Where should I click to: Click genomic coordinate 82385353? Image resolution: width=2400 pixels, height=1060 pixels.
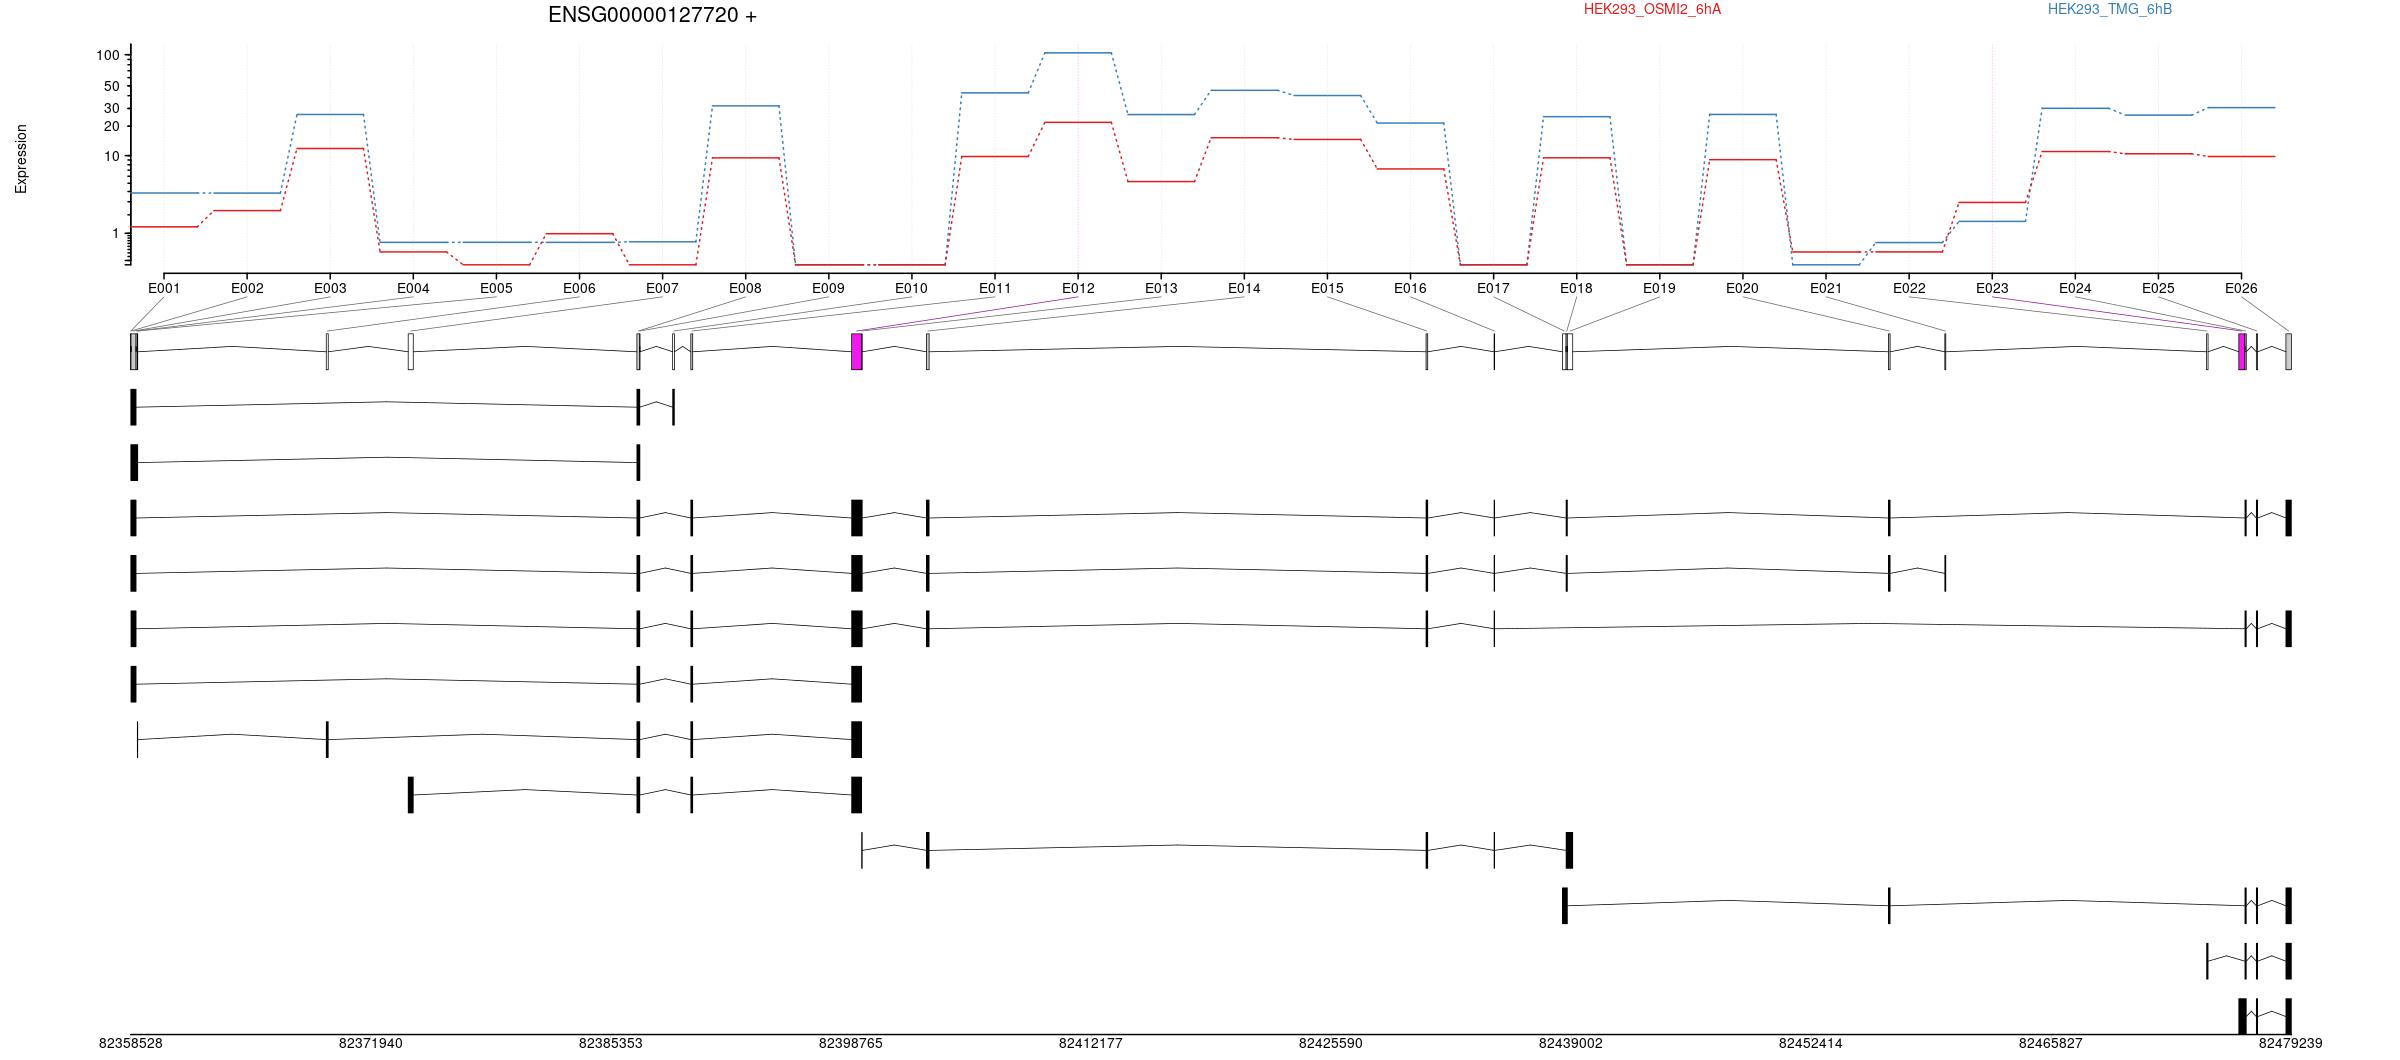(611, 1044)
